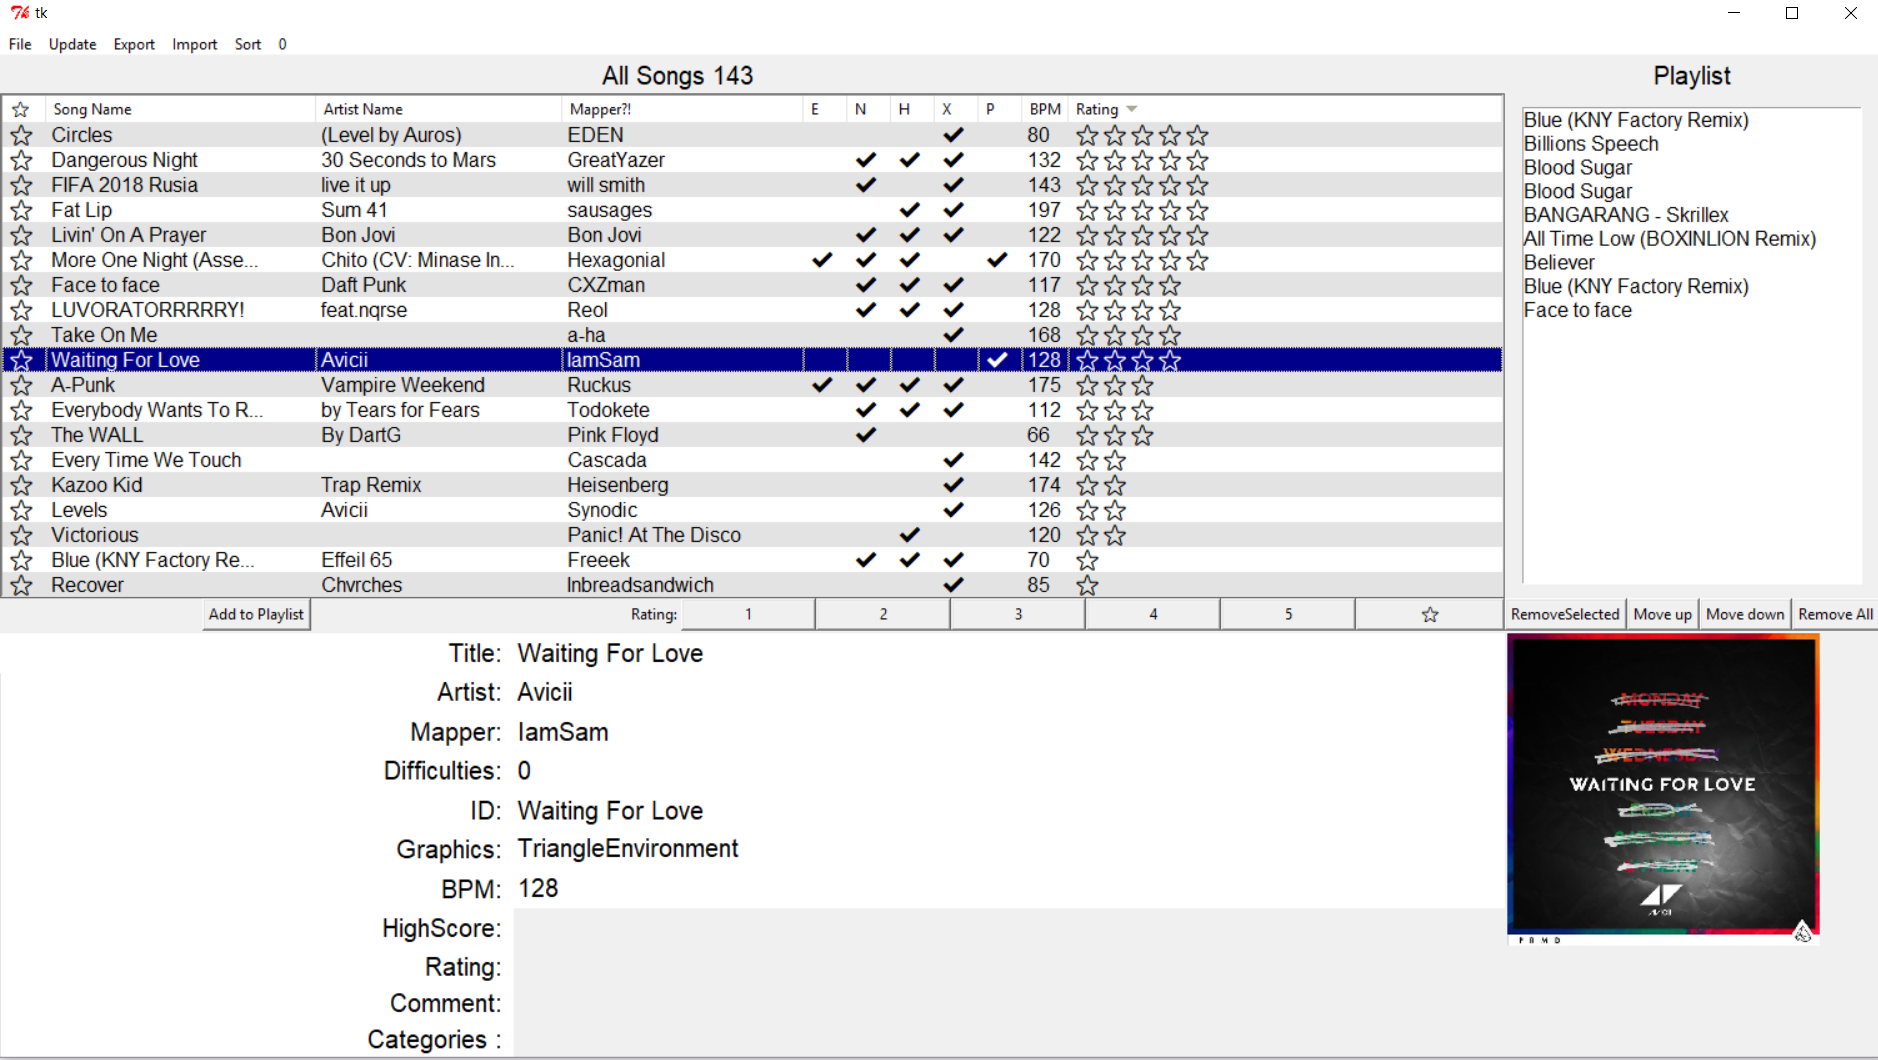Click Move up playlist button
Image resolution: width=1878 pixels, height=1060 pixels.
[1662, 614]
